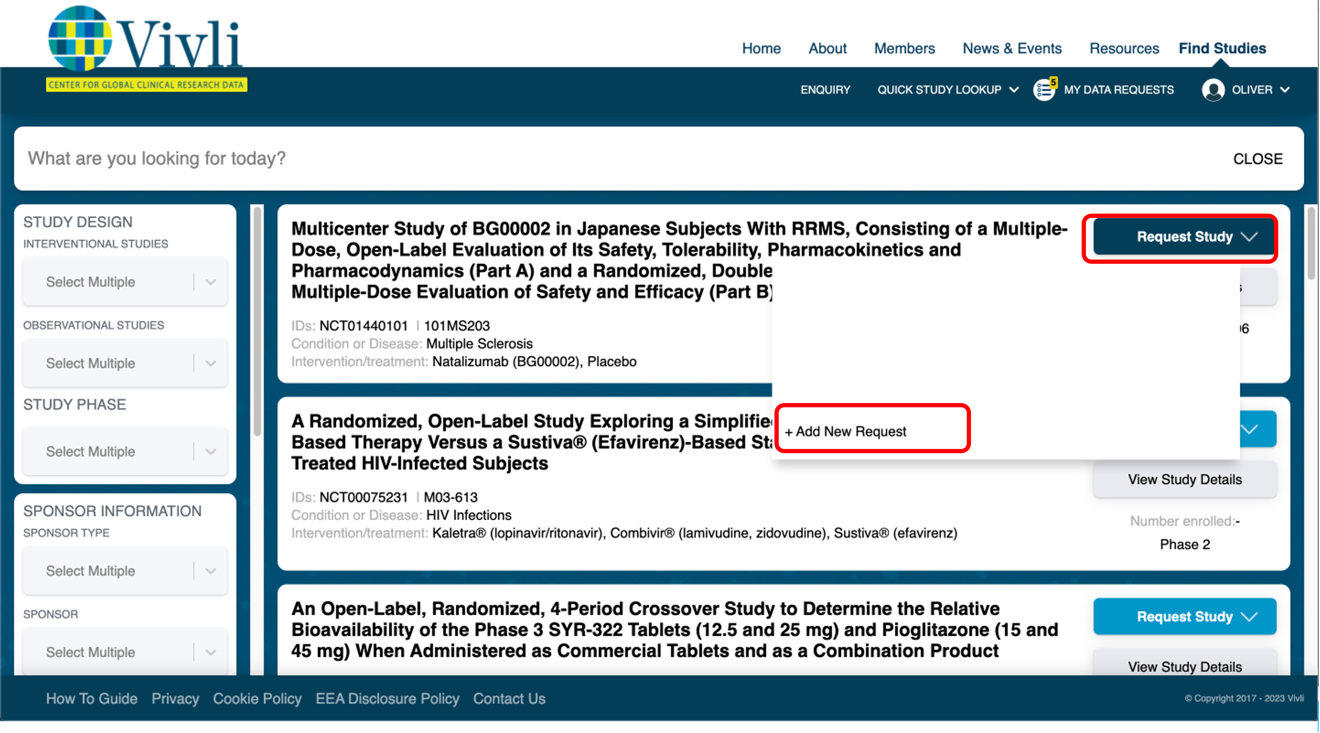1320x733 pixels.
Task: Open the How To Guide link
Action: (x=92, y=699)
